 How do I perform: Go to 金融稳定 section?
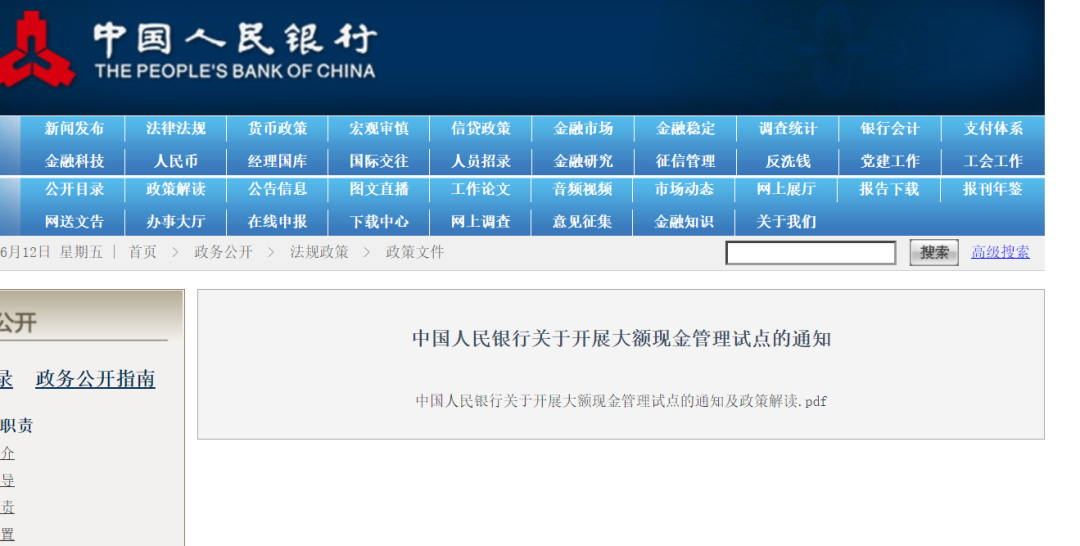pos(685,129)
